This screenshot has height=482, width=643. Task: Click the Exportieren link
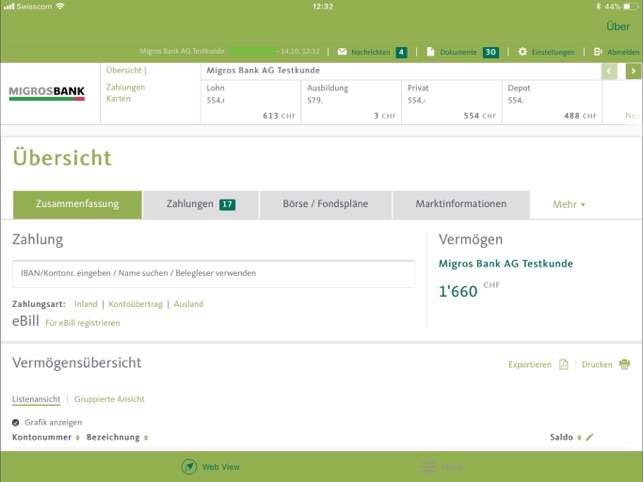point(530,365)
